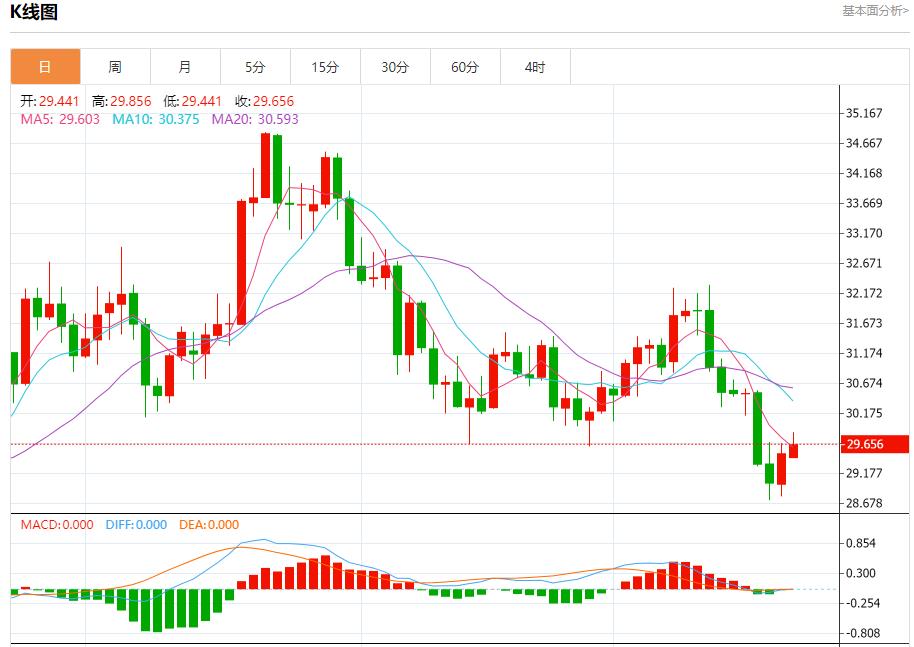The width and height of the screenshot is (914, 647).
Task: Select the 15分 timeframe tab
Action: (x=325, y=67)
